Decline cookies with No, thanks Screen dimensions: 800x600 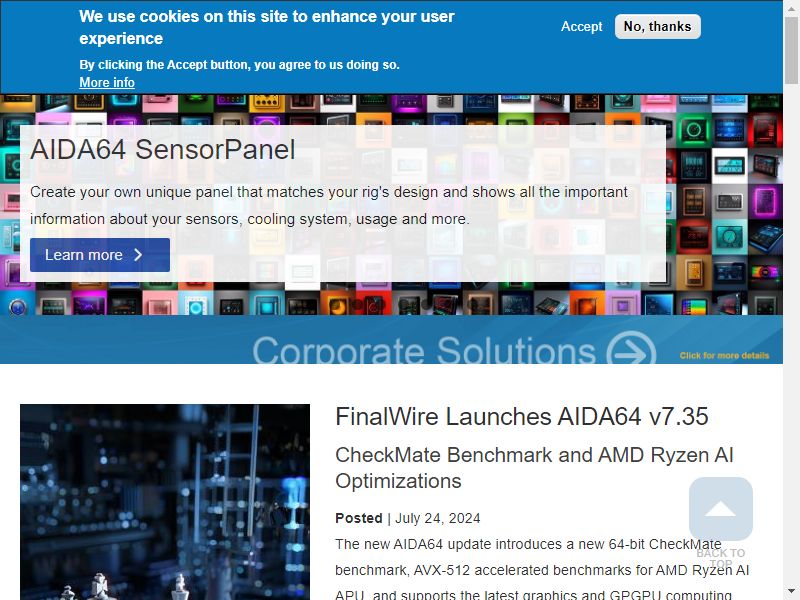pos(658,27)
